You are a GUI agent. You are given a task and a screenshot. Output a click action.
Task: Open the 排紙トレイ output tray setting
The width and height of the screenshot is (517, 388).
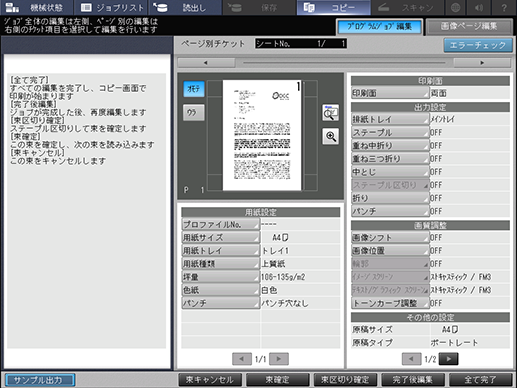coord(390,119)
